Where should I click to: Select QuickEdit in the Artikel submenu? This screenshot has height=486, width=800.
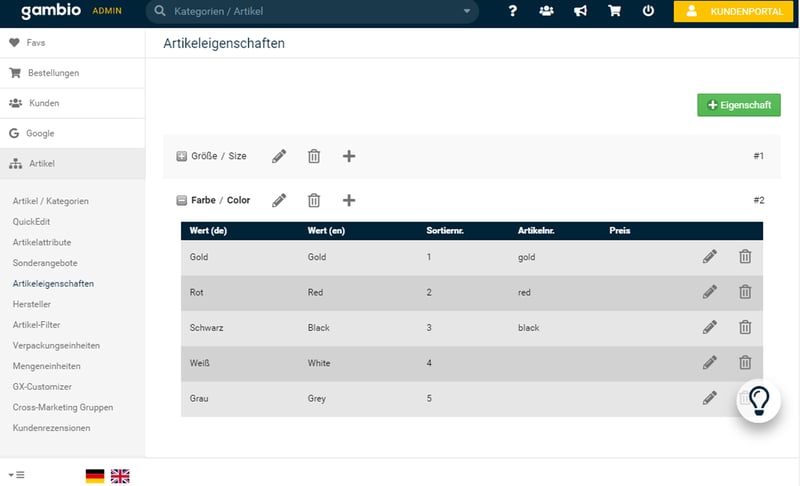point(33,221)
